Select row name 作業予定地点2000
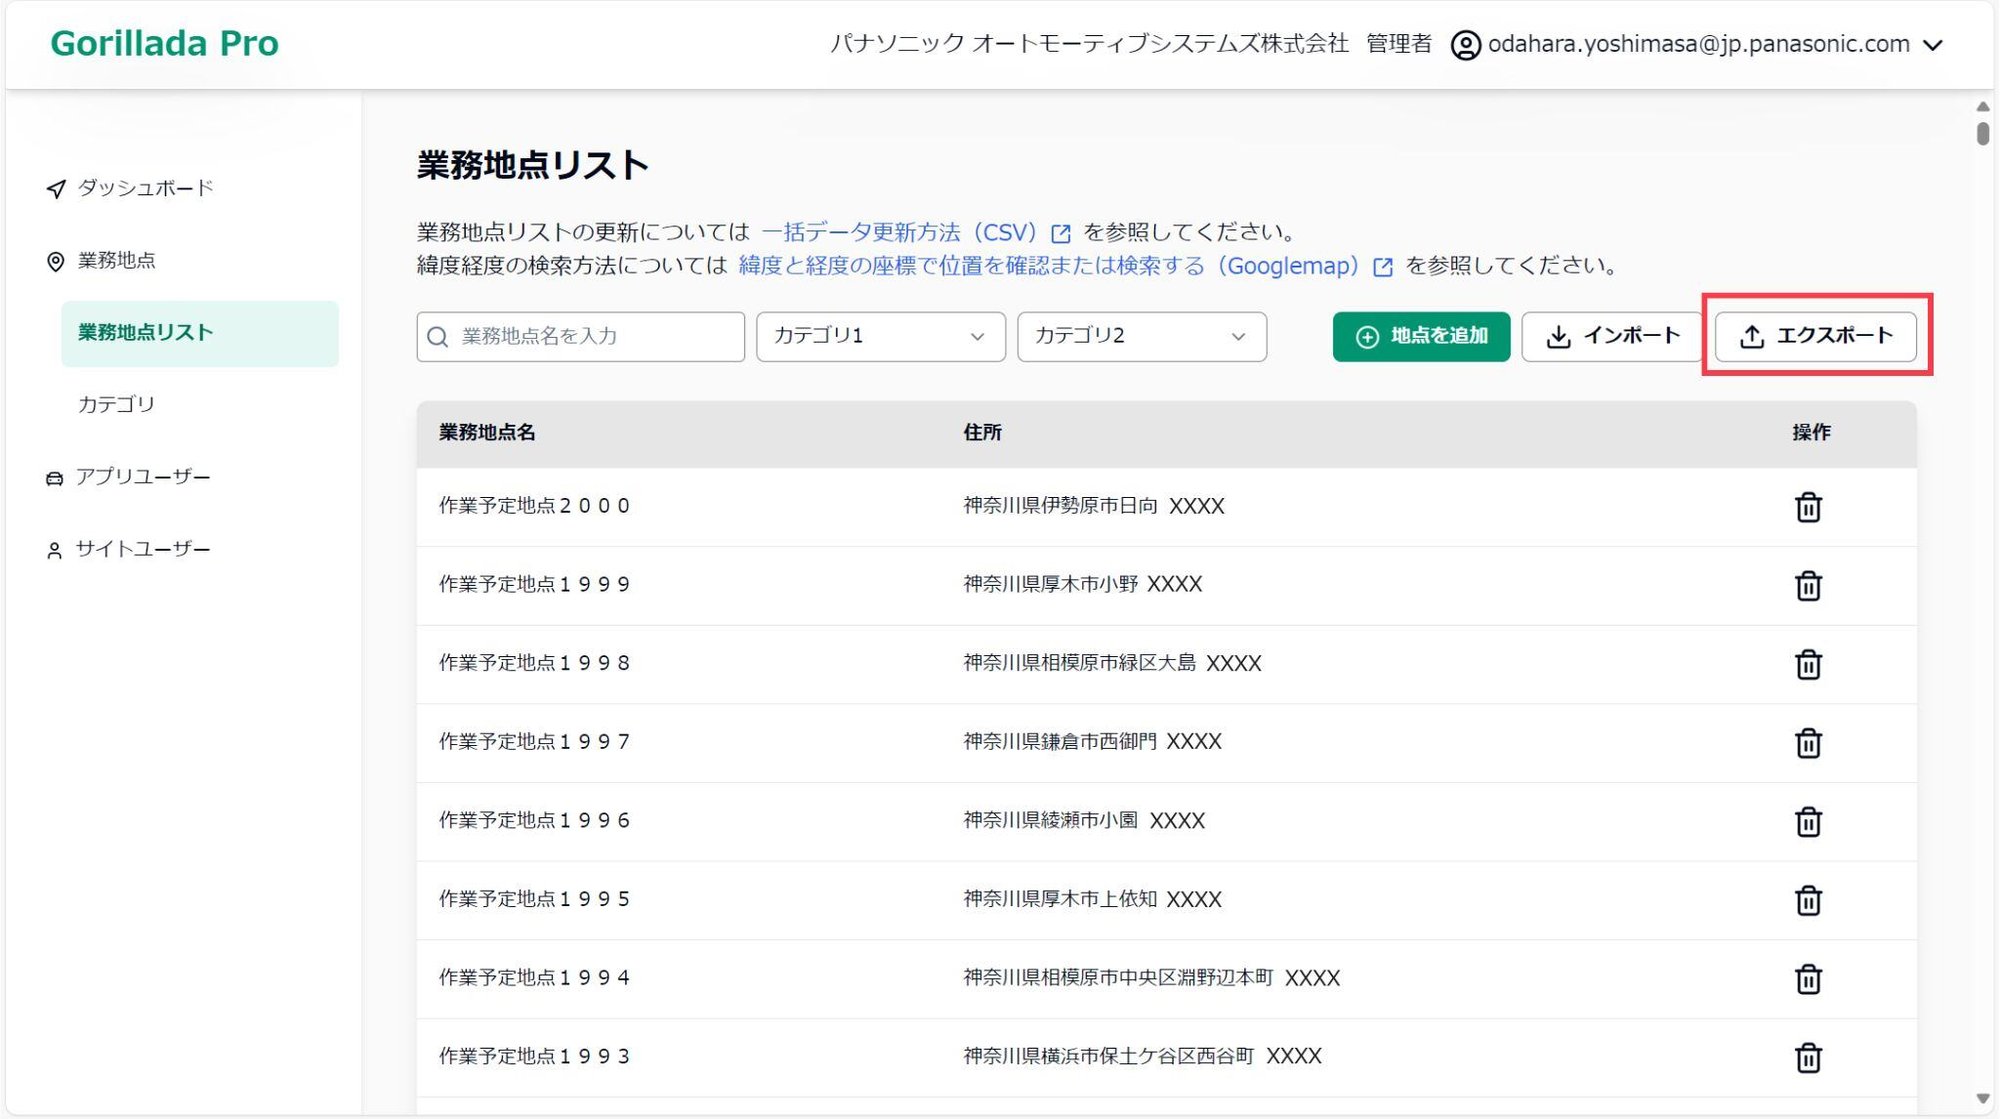This screenshot has height=1119, width=2000. coord(534,506)
